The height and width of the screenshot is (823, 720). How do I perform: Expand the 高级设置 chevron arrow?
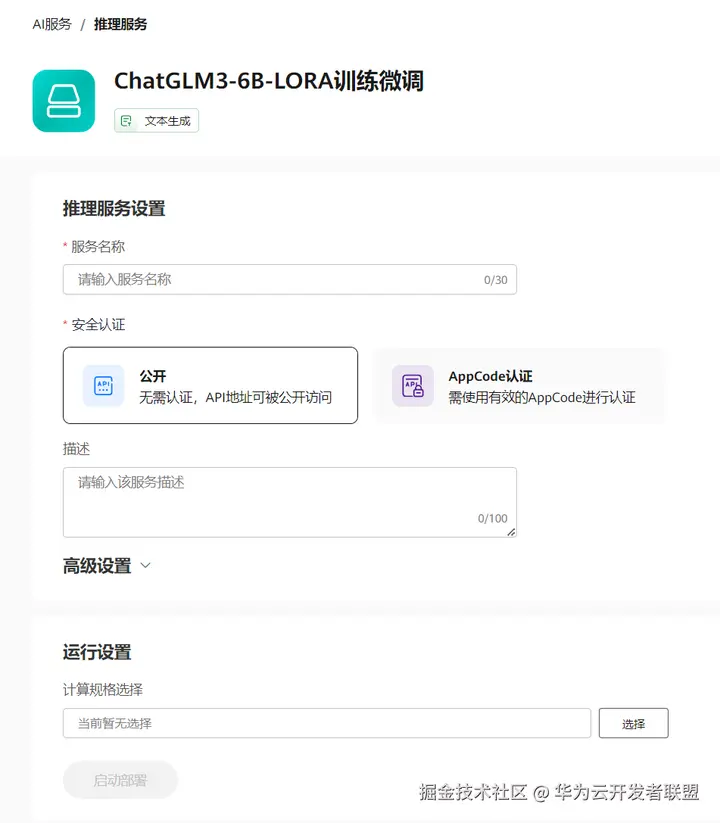click(x=145, y=565)
